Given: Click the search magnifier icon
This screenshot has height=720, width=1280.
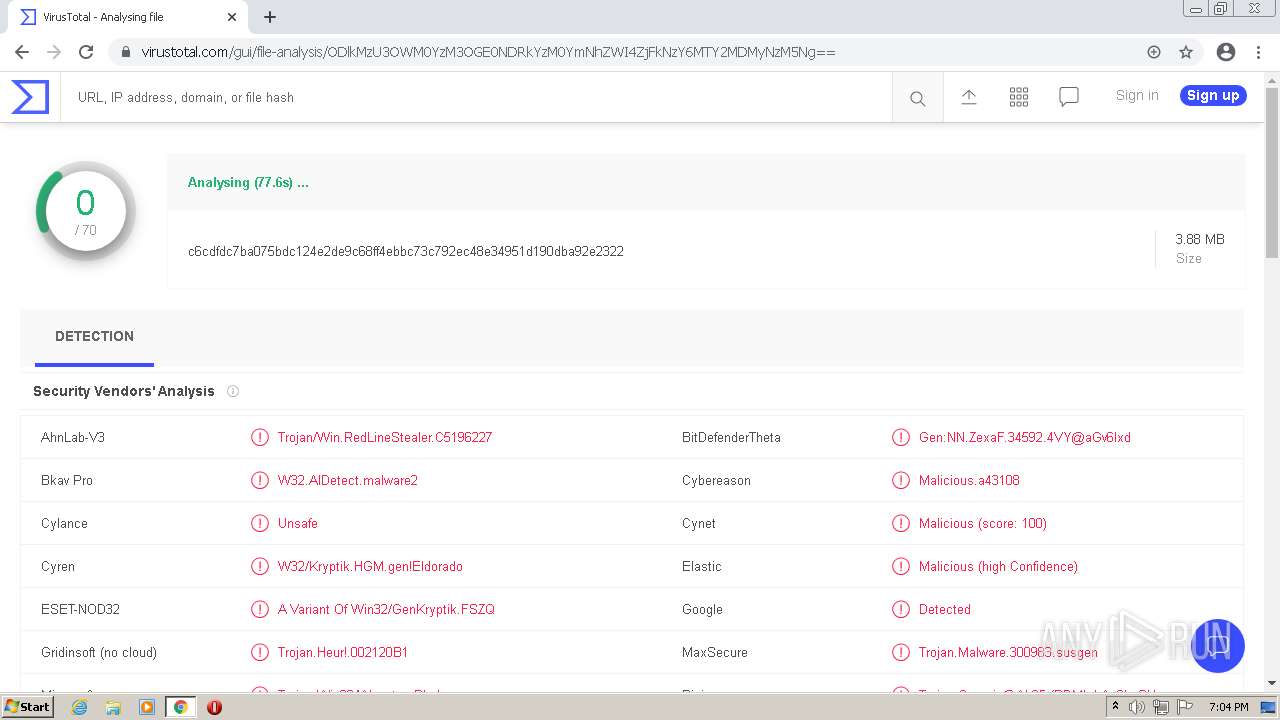Looking at the screenshot, I should [917, 98].
